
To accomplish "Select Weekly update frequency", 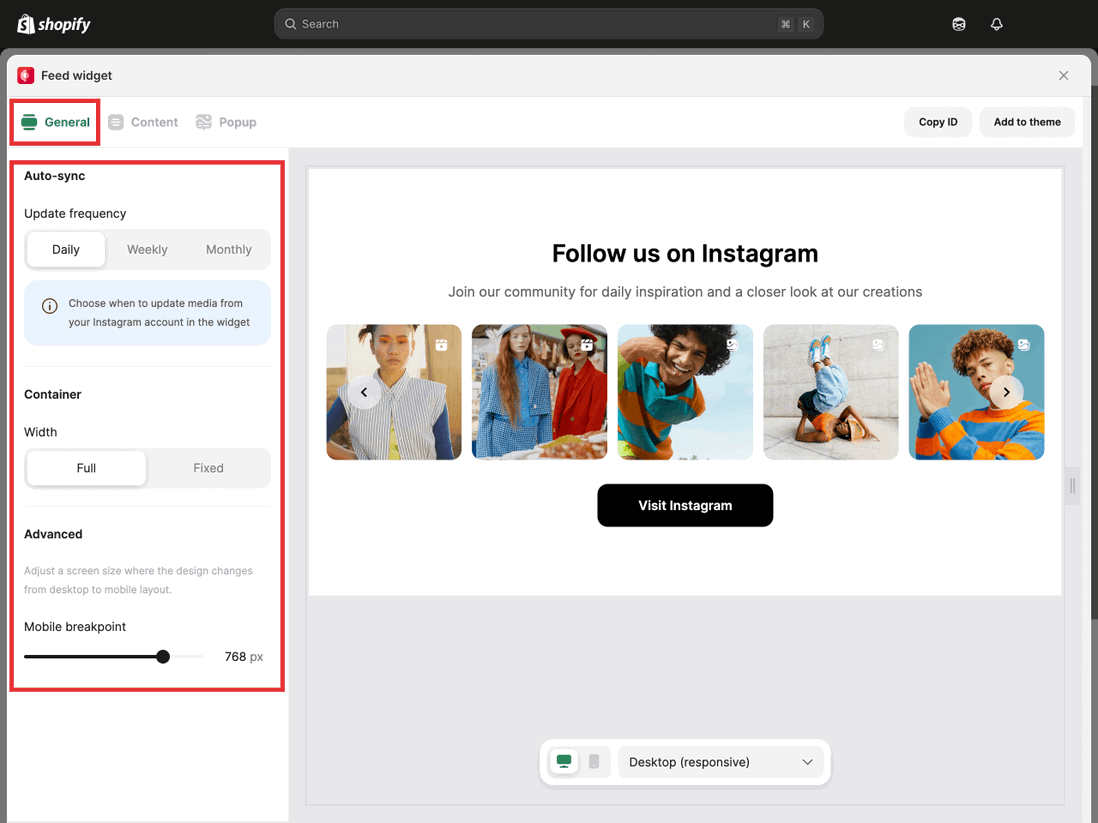I will point(147,249).
